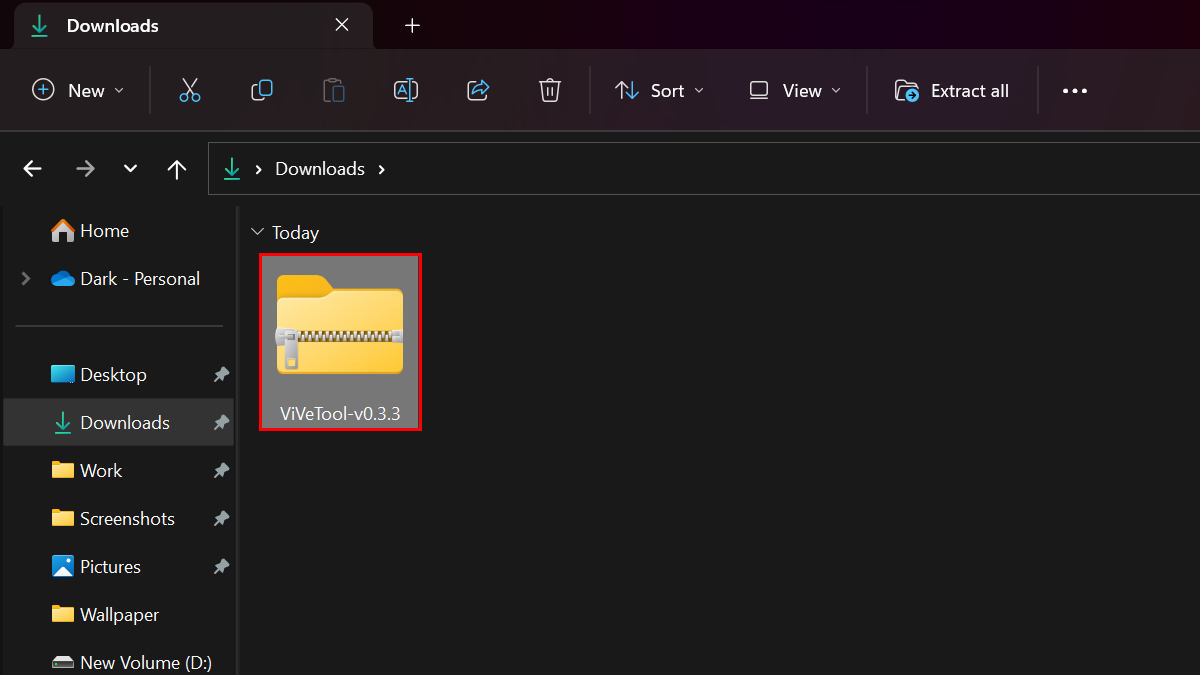The image size is (1200, 675).
Task: Open the New item dropdown
Action: (x=79, y=91)
